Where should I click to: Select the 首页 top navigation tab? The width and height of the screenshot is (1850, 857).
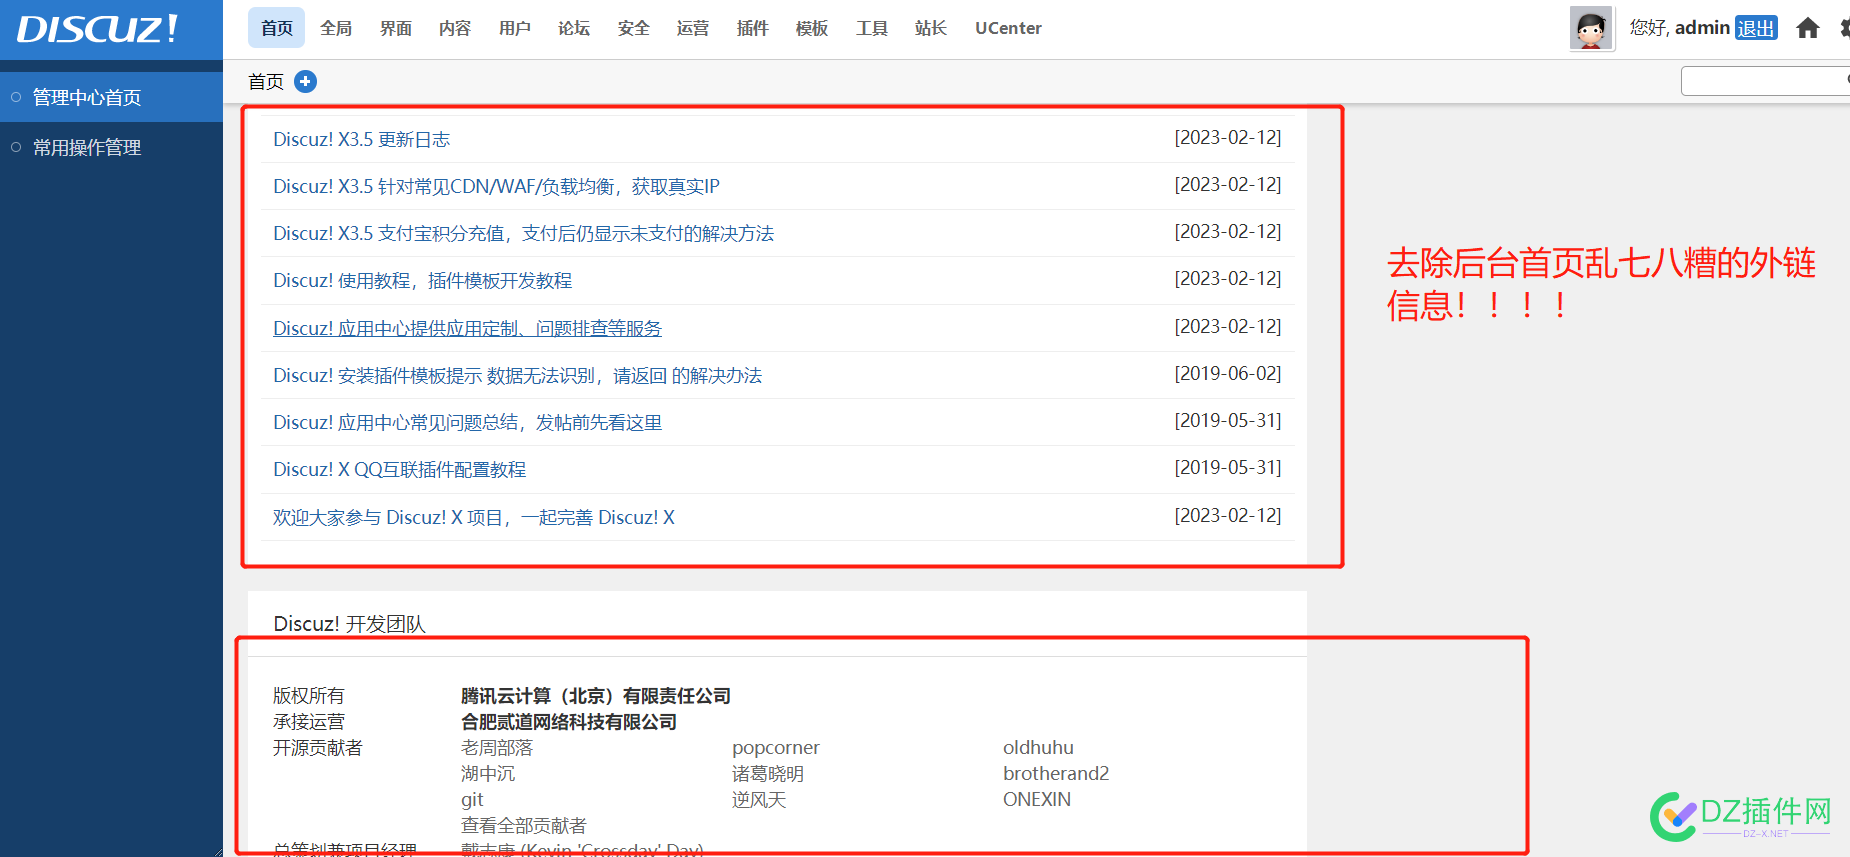coord(277,28)
